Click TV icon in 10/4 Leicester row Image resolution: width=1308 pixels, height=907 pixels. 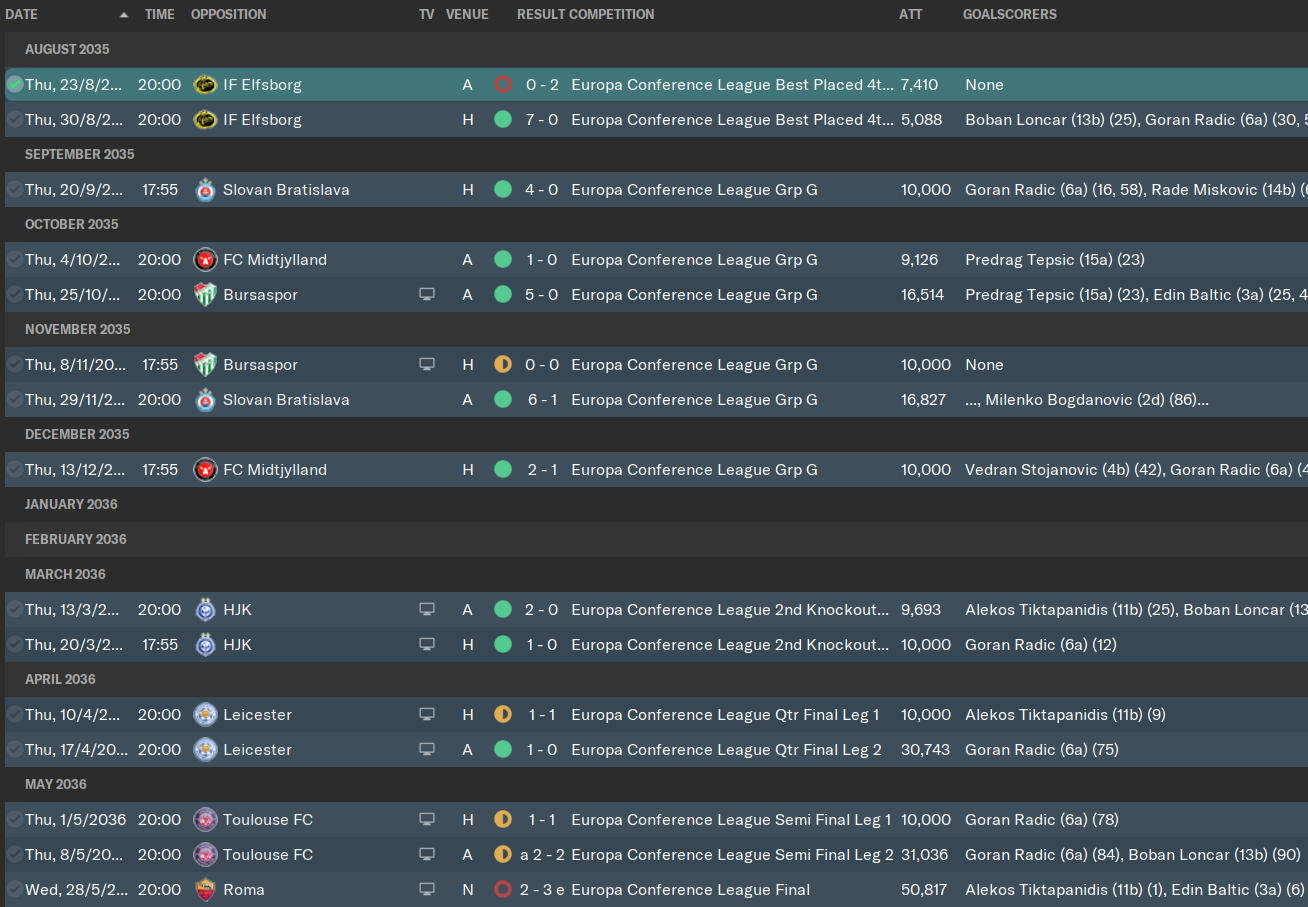(427, 715)
